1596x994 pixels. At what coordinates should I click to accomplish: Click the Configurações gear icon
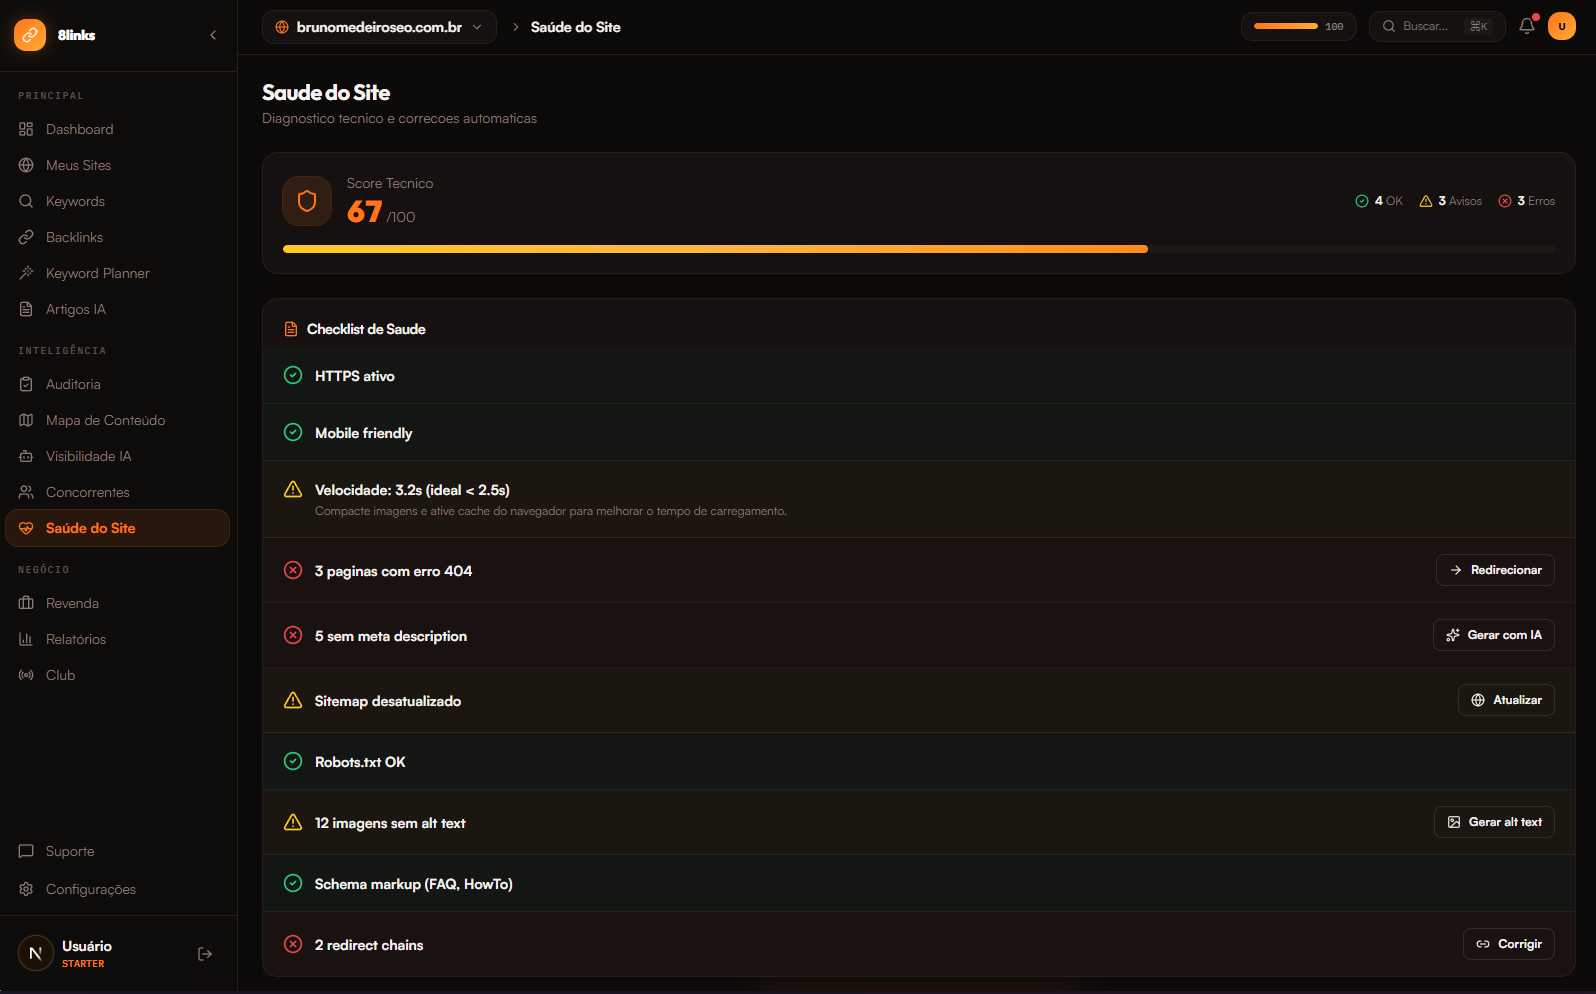pos(26,889)
